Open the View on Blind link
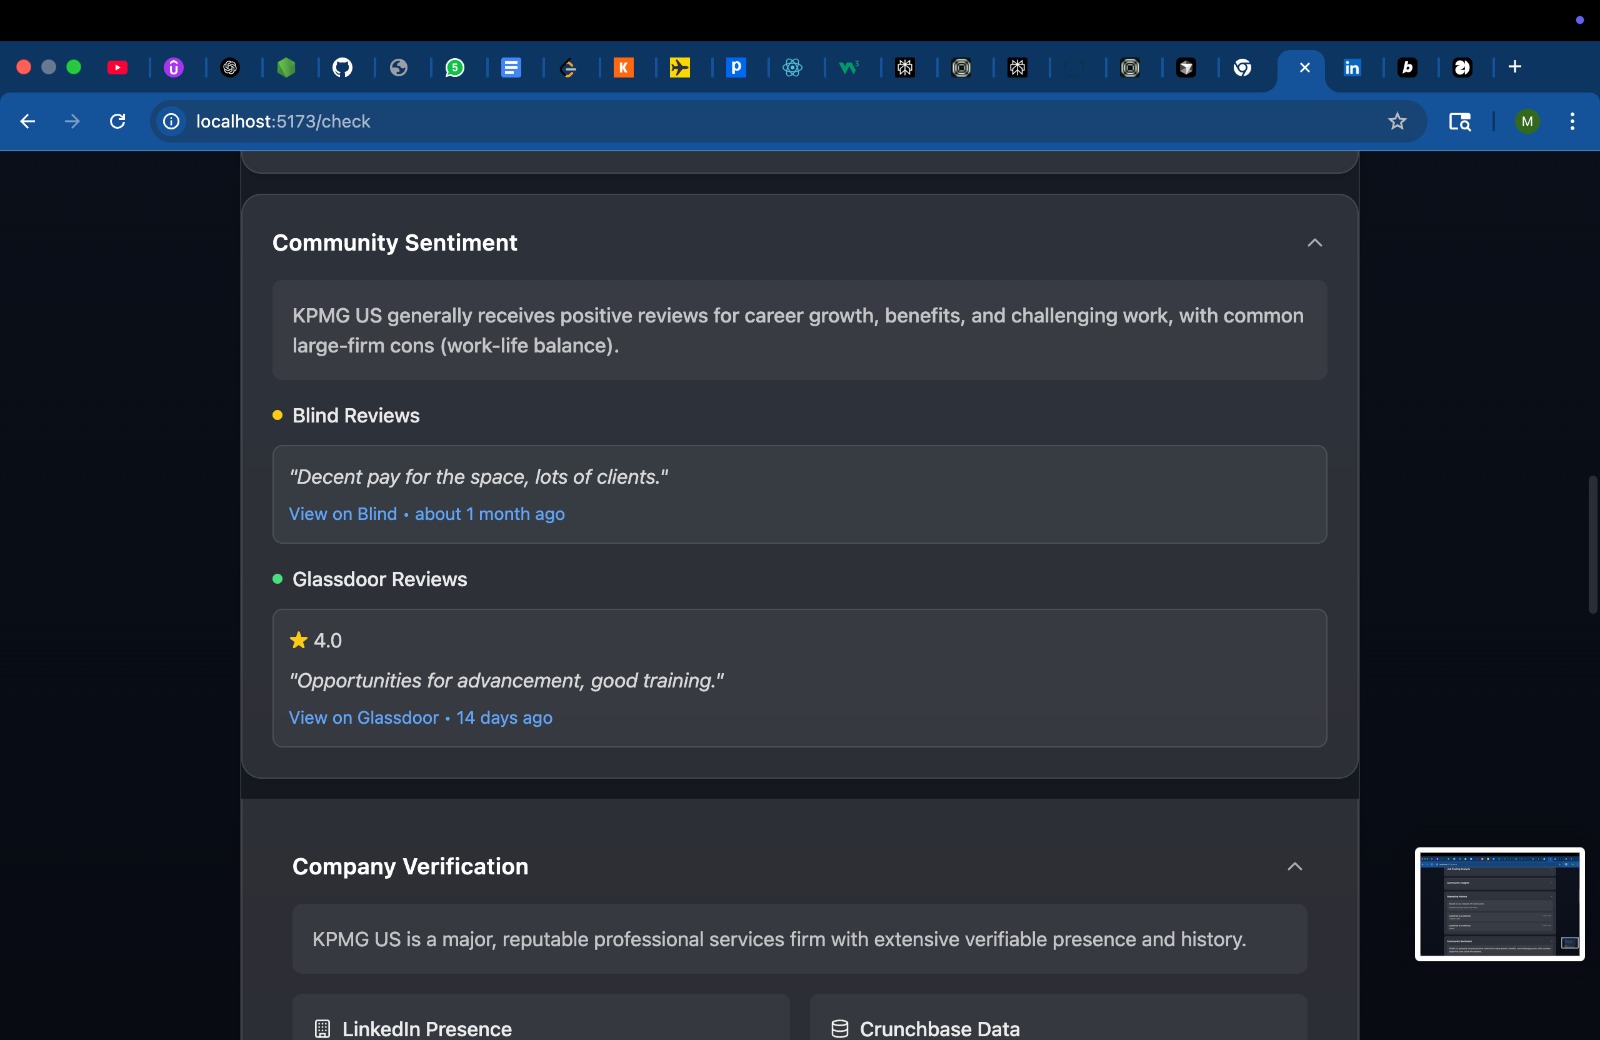The image size is (1600, 1040). [x=343, y=514]
